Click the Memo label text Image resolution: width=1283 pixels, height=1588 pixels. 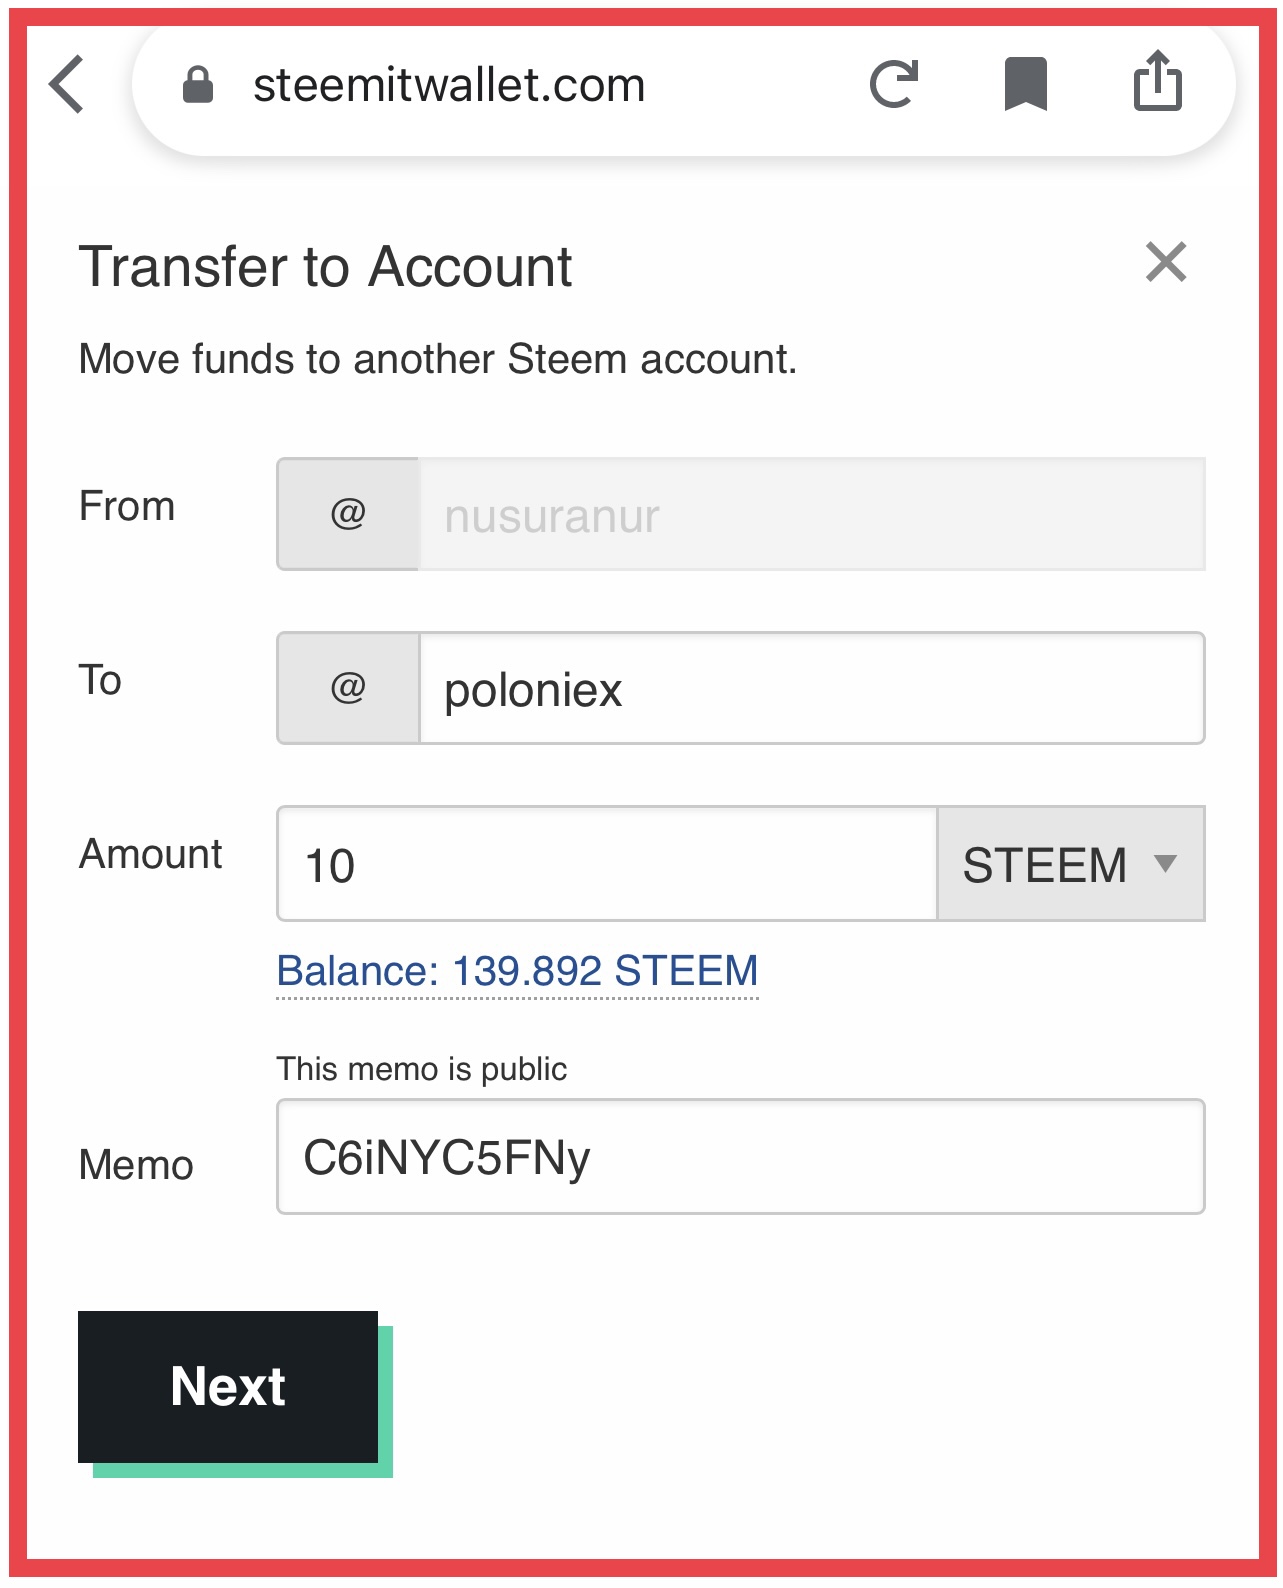[136, 1165]
